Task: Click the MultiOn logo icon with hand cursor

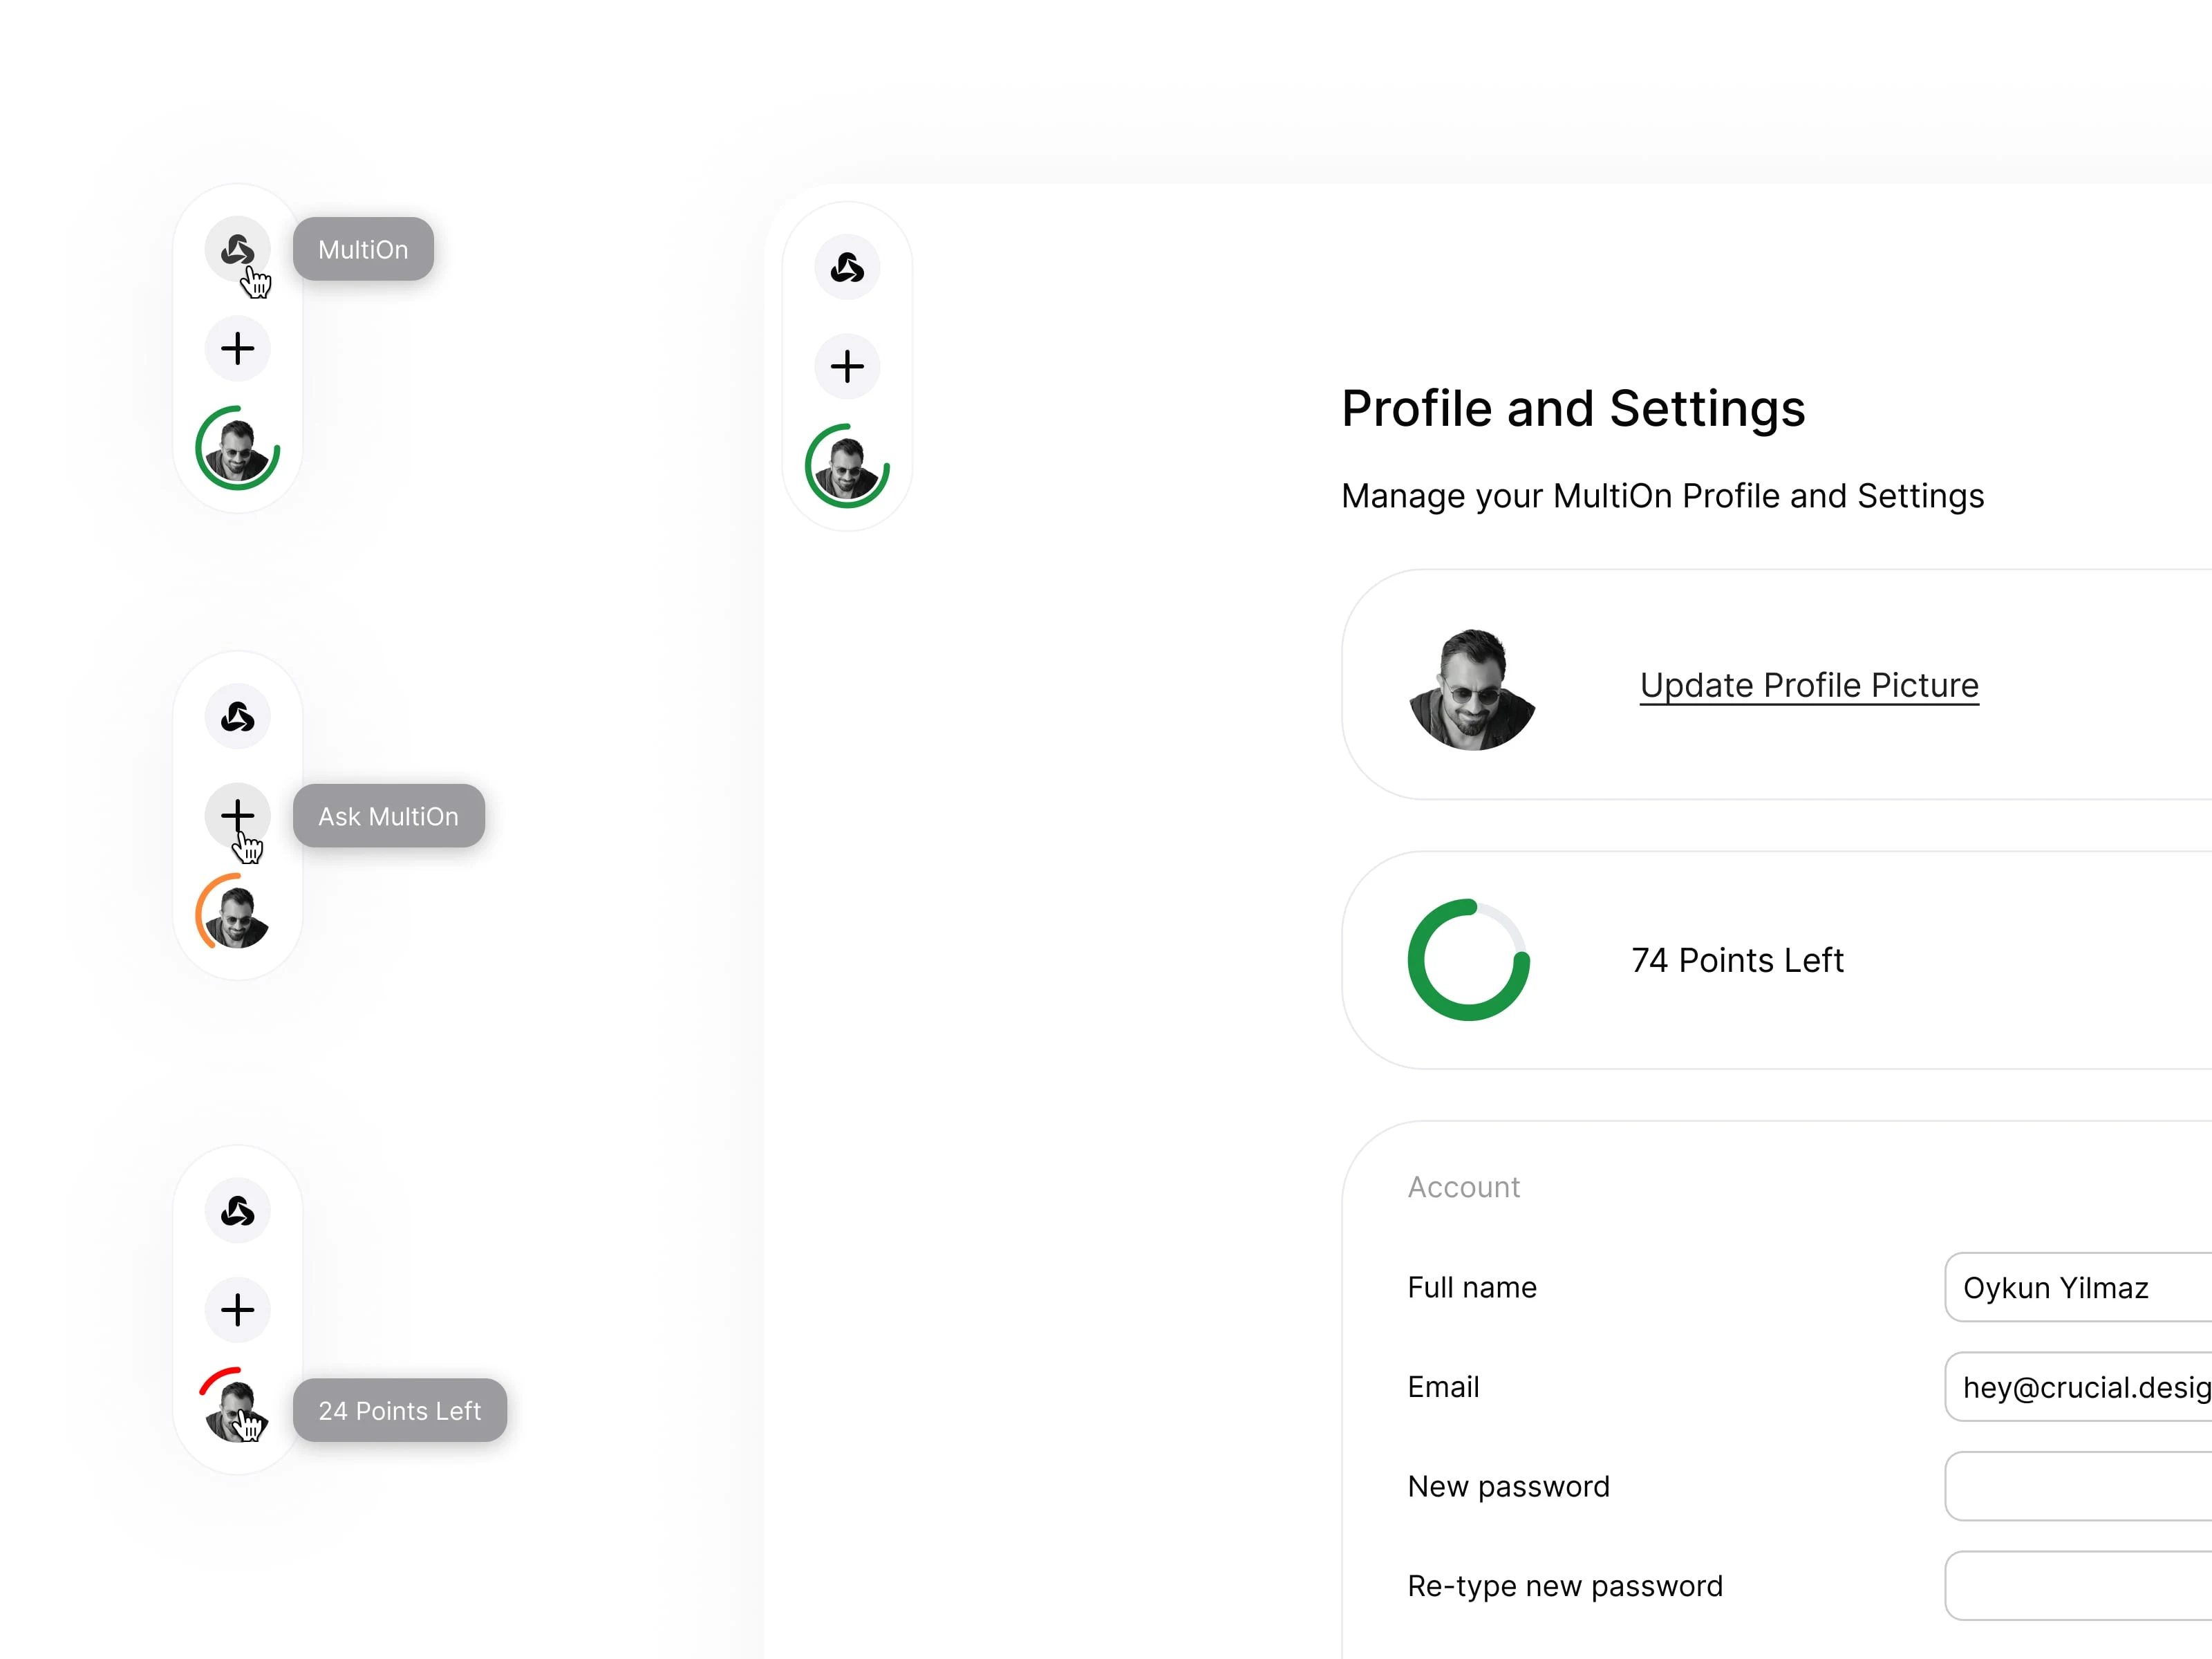Action: [x=237, y=249]
